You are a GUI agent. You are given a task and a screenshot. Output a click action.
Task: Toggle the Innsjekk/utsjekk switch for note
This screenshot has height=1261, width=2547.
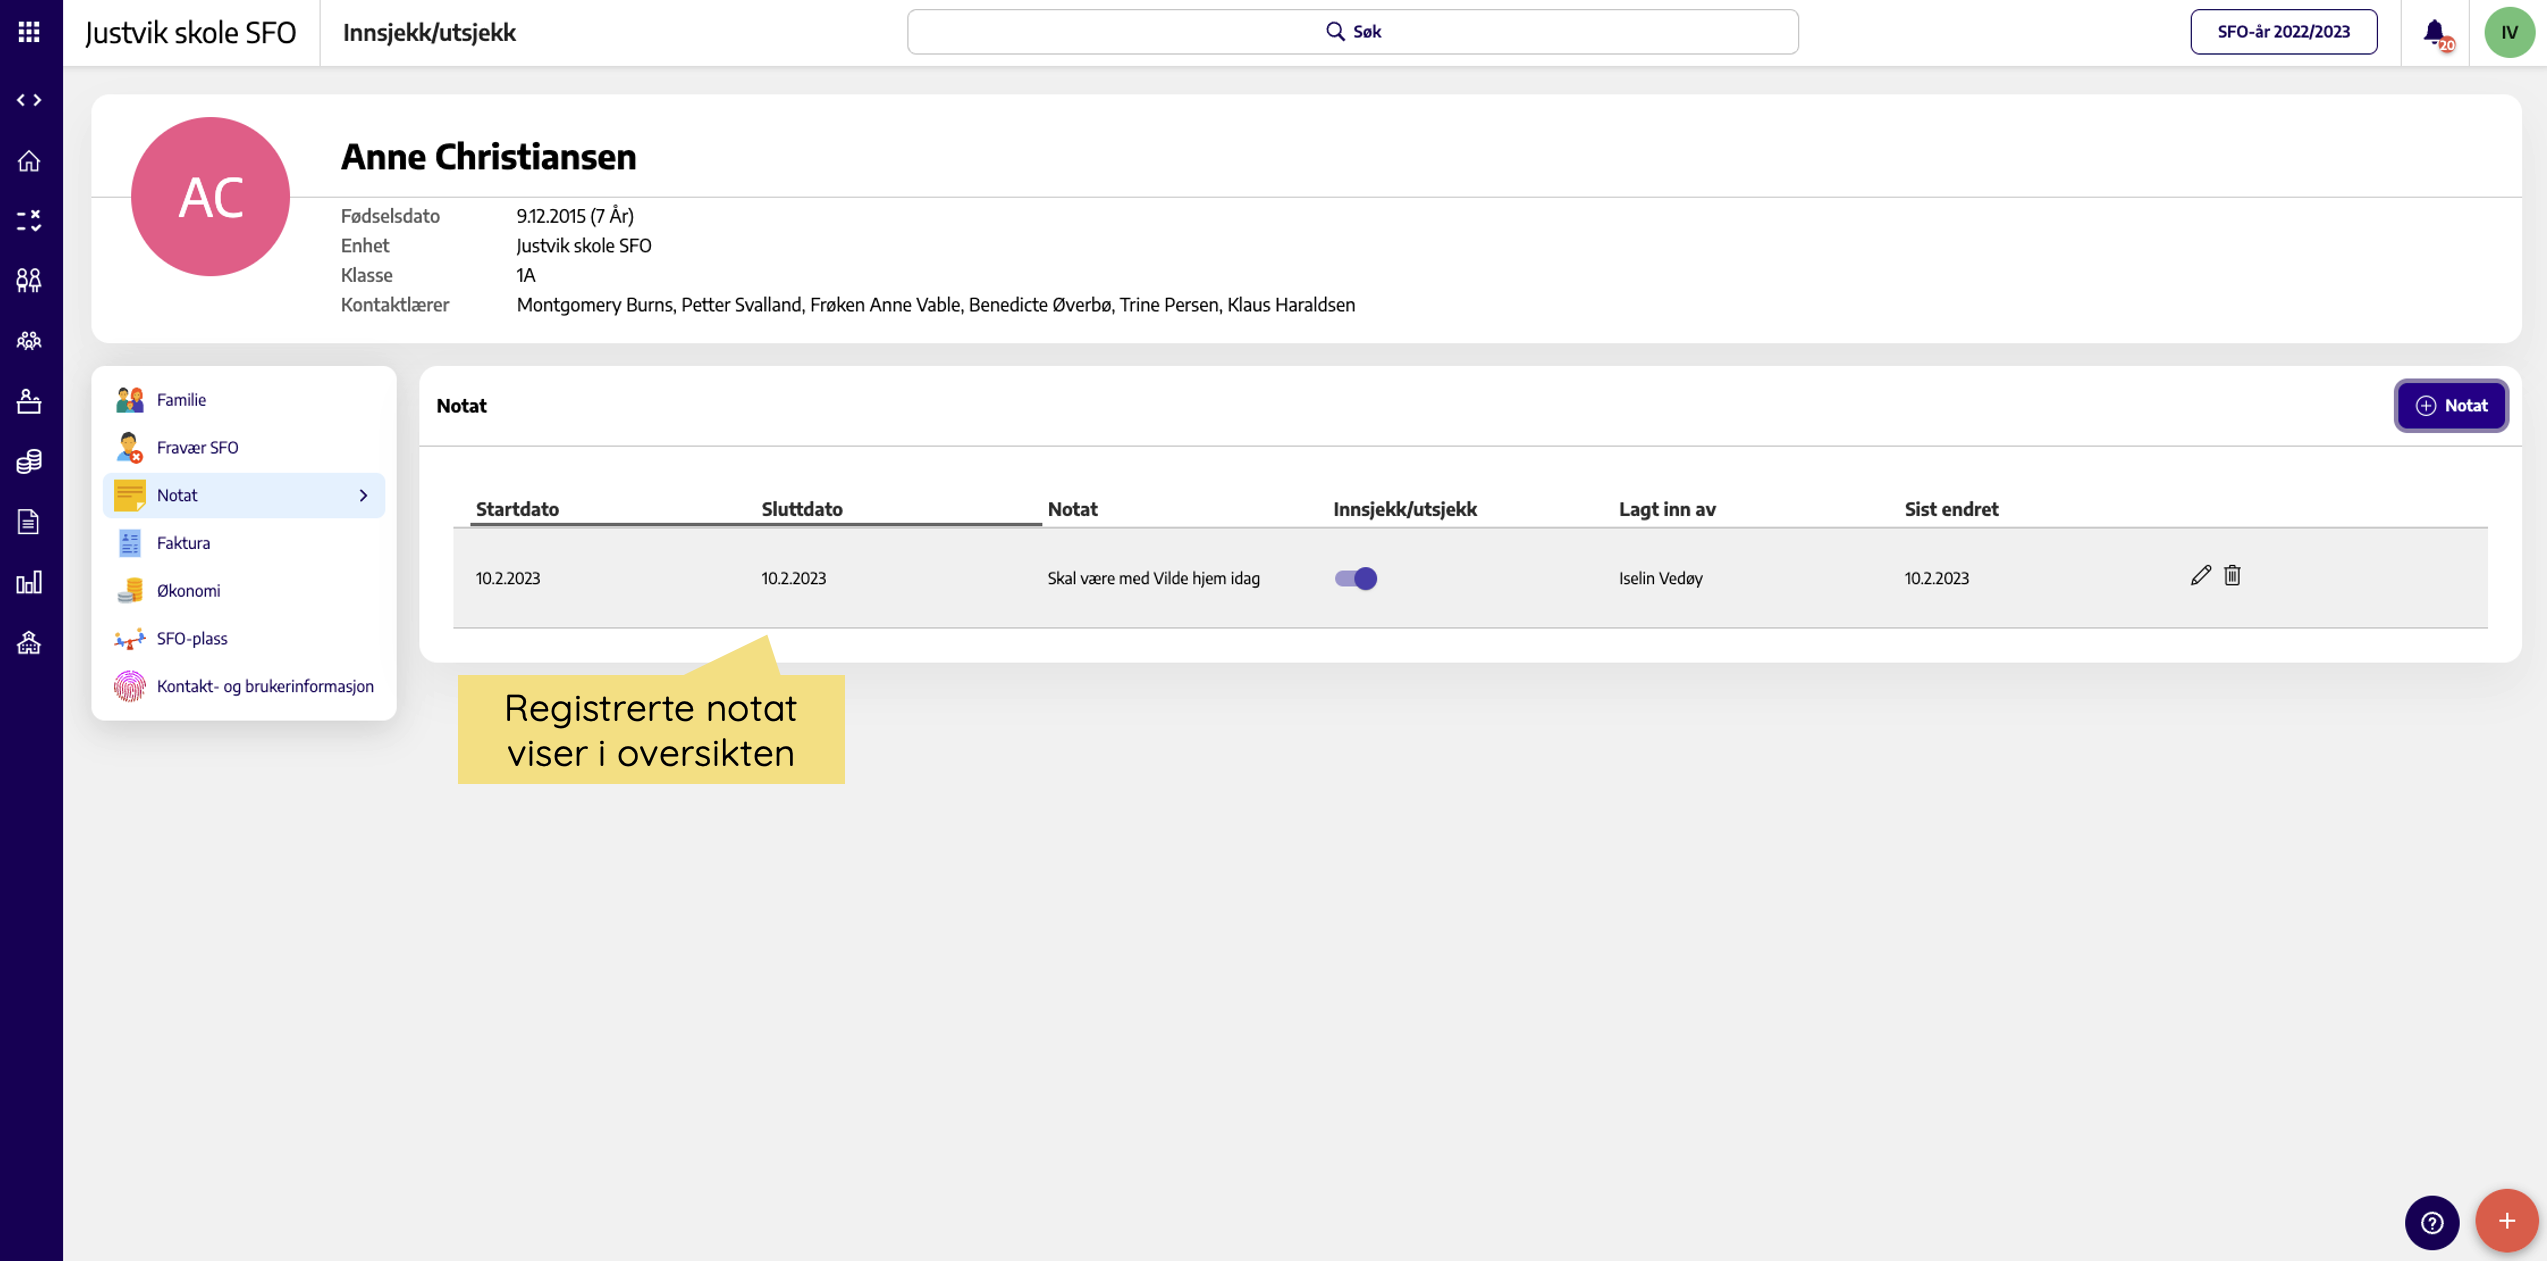[1356, 578]
